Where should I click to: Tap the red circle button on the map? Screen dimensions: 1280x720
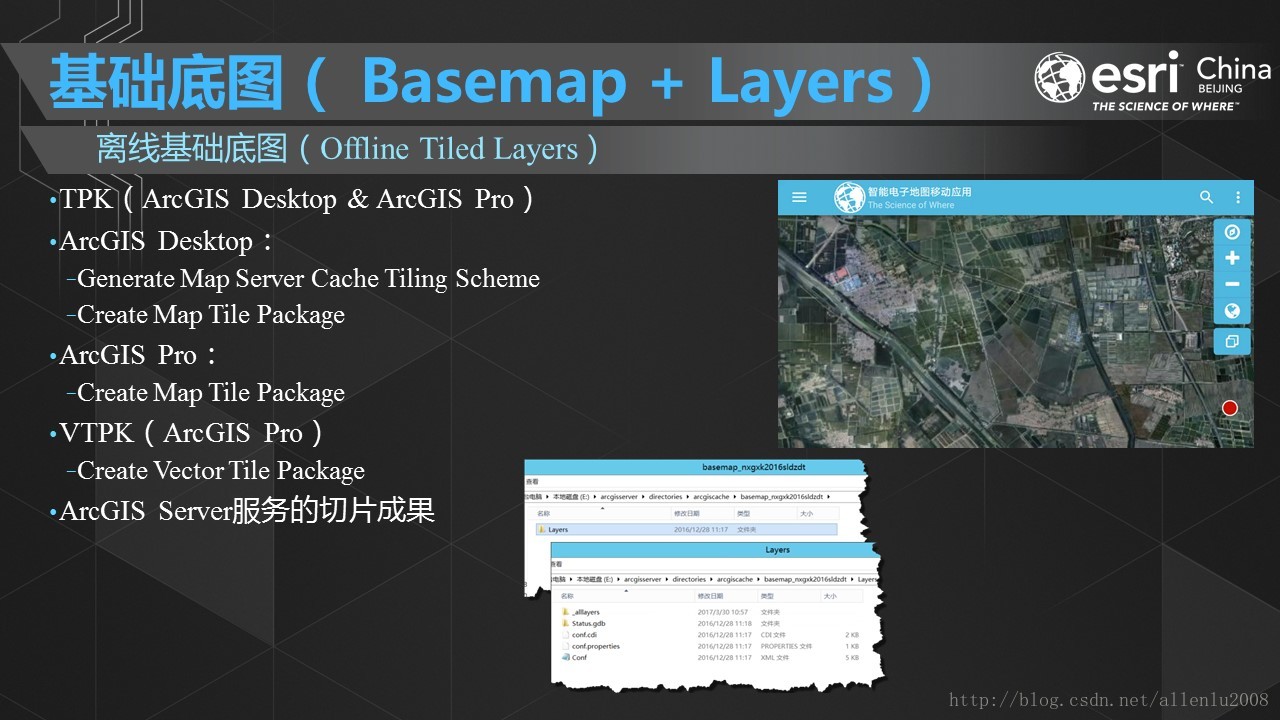coord(1230,408)
